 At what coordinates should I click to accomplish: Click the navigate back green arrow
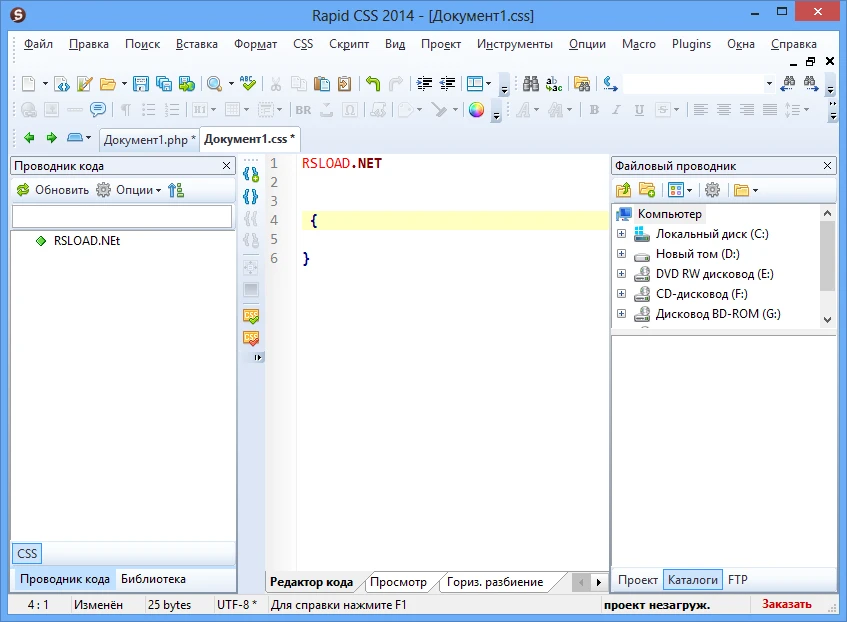click(x=27, y=138)
